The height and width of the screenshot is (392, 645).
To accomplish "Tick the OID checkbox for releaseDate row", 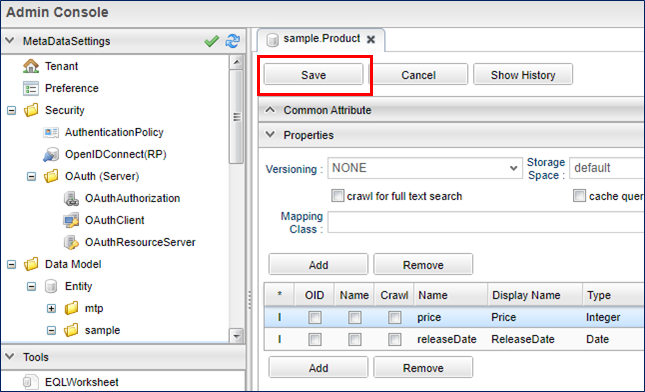I will click(x=315, y=339).
